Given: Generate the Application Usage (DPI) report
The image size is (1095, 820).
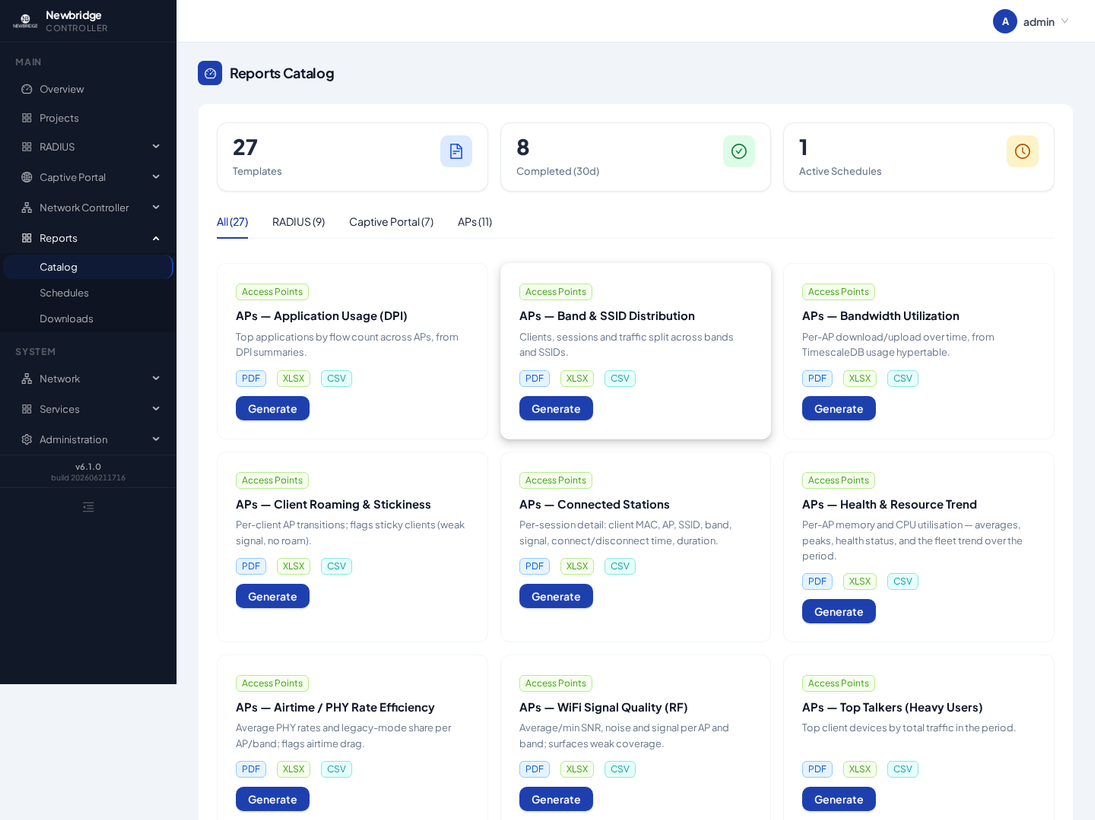Looking at the screenshot, I should pos(272,409).
